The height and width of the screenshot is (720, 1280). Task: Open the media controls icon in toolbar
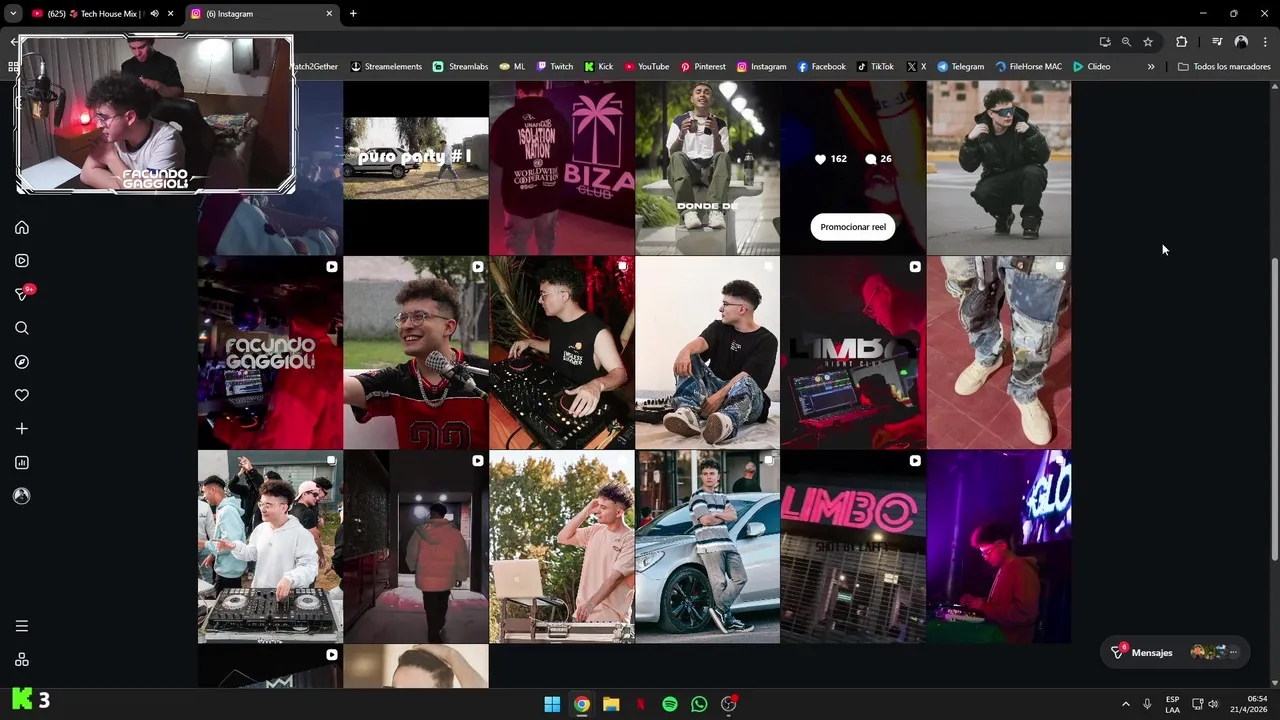pyautogui.click(x=1217, y=42)
